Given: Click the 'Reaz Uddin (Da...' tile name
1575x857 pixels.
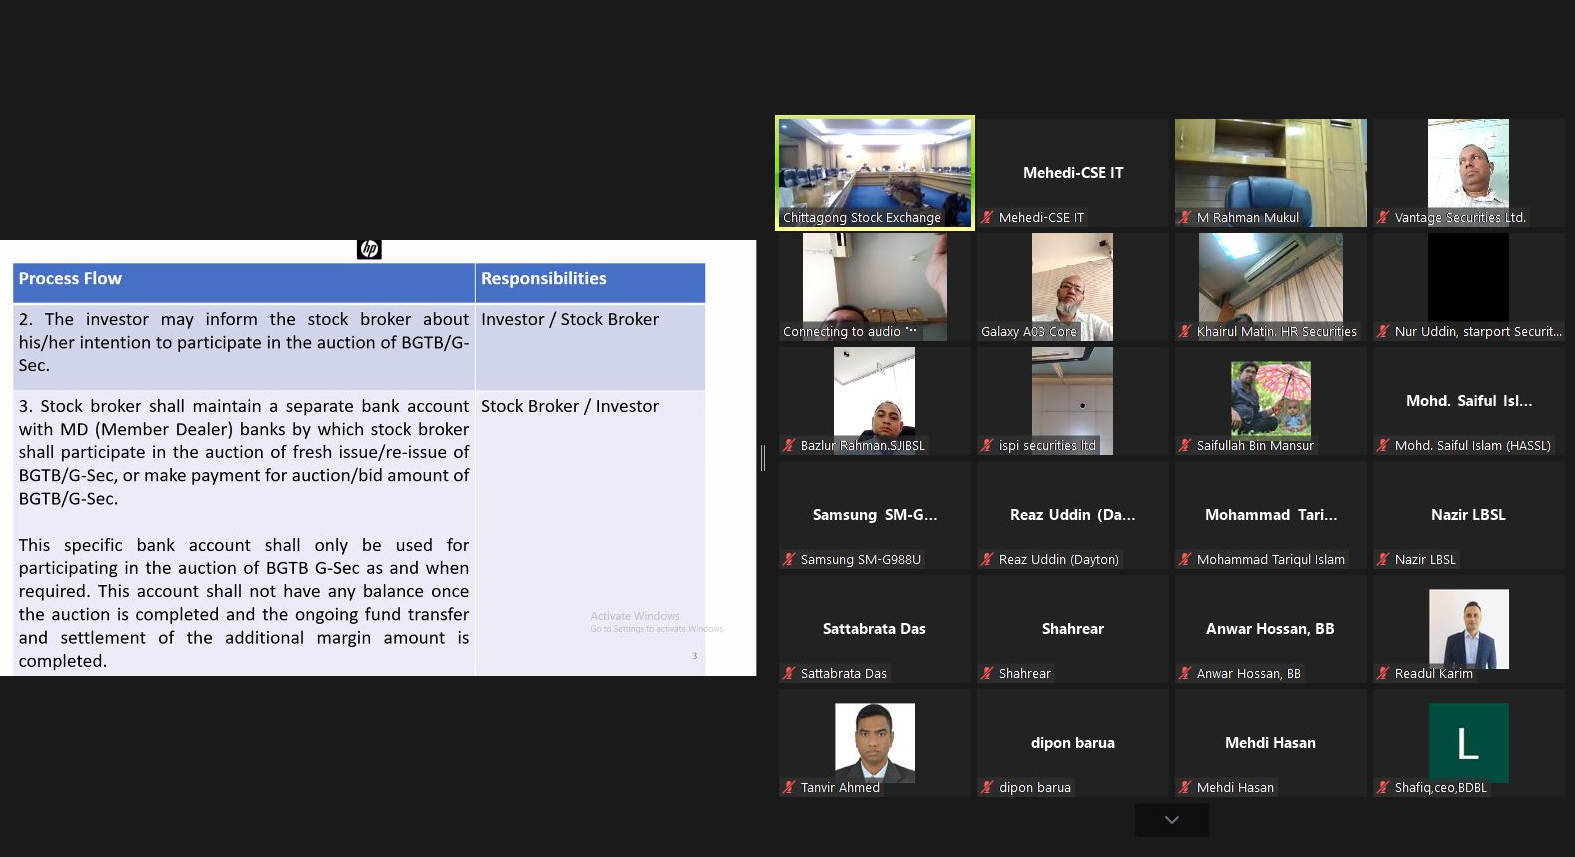Looking at the screenshot, I should coord(1073,515).
